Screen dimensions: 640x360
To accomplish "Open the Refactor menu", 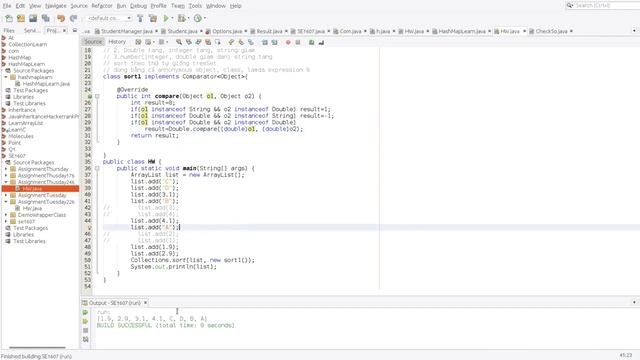I will (x=102, y=6).
